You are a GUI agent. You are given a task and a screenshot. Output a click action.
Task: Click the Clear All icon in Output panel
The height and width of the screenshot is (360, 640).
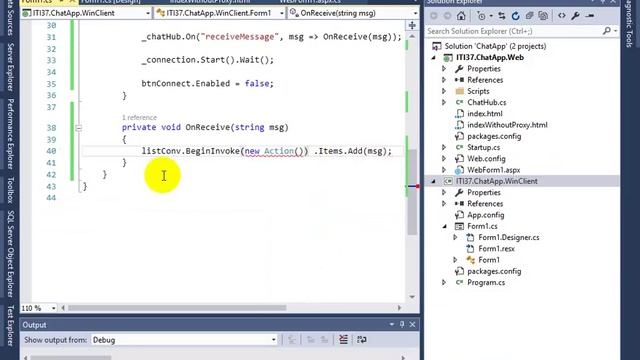pos(343,340)
